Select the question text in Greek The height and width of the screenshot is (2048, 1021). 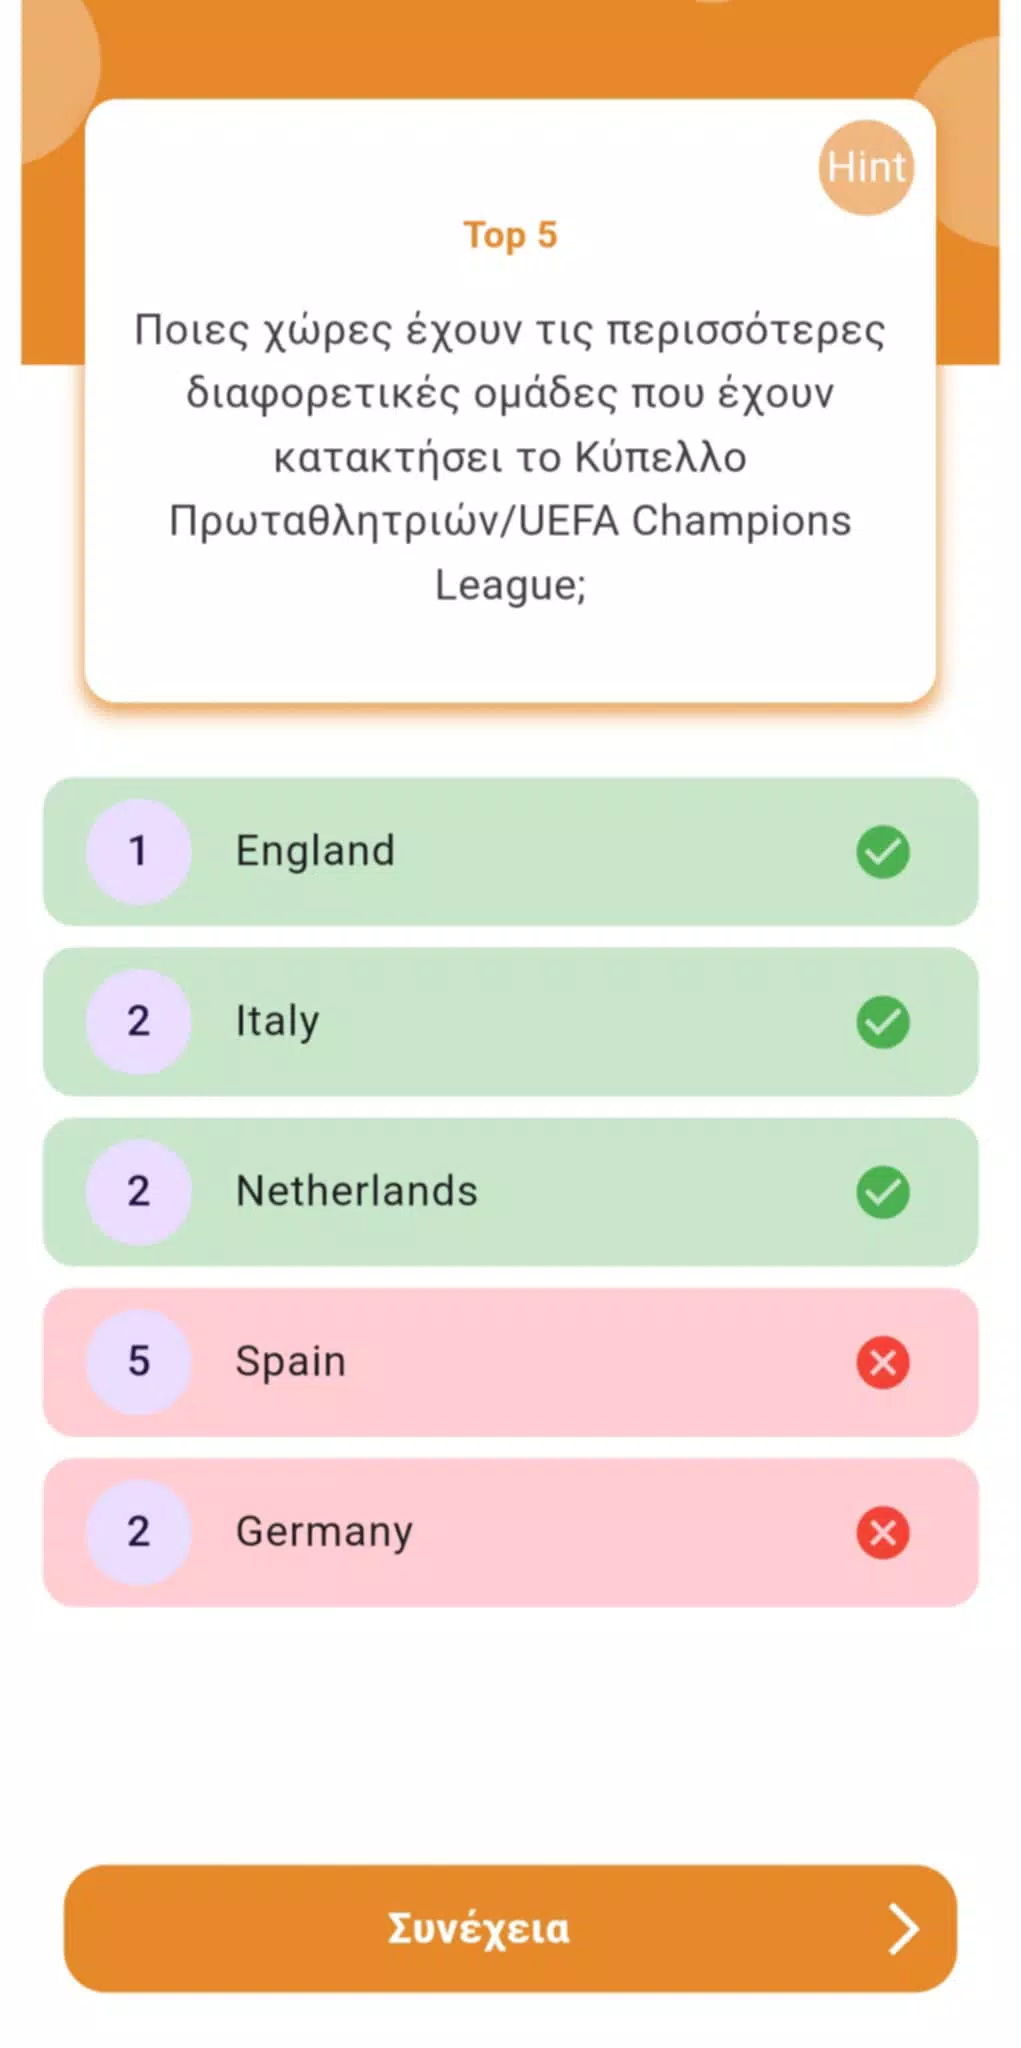[x=510, y=457]
